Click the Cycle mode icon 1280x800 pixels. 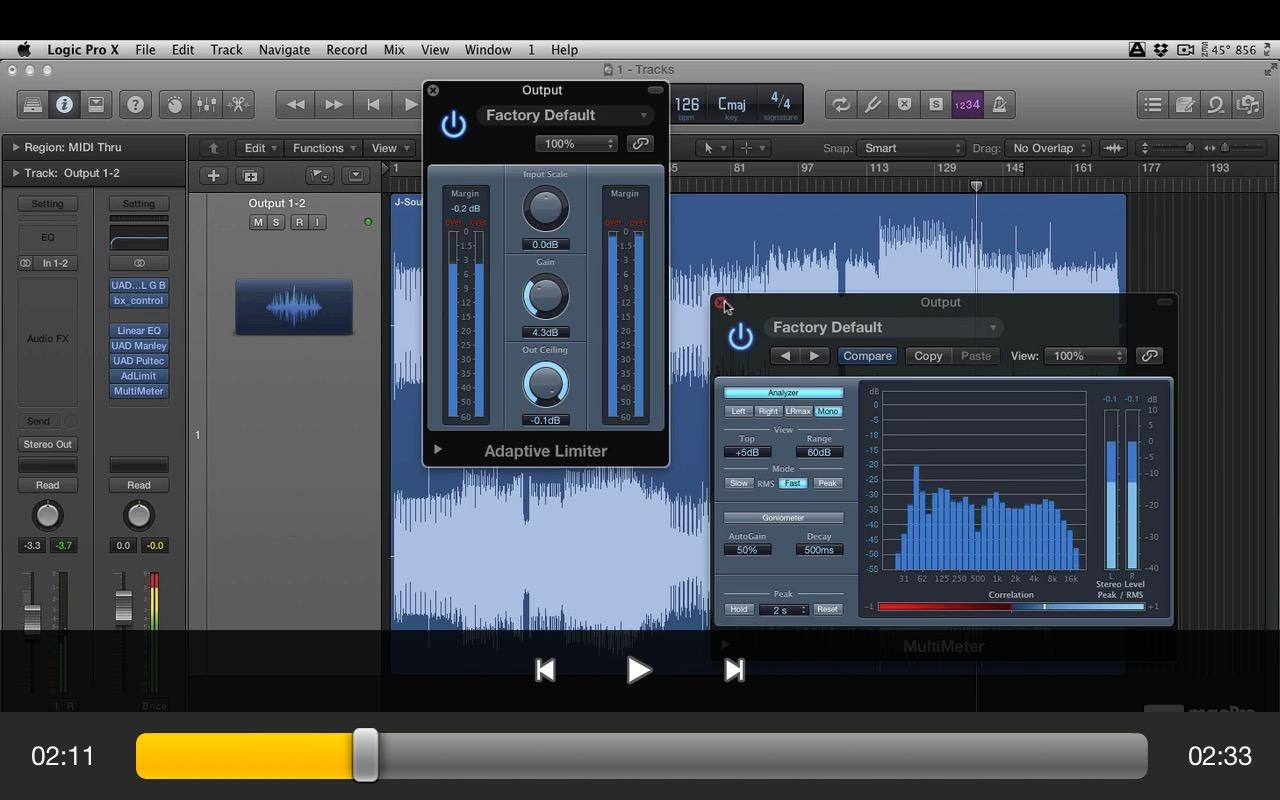point(841,104)
